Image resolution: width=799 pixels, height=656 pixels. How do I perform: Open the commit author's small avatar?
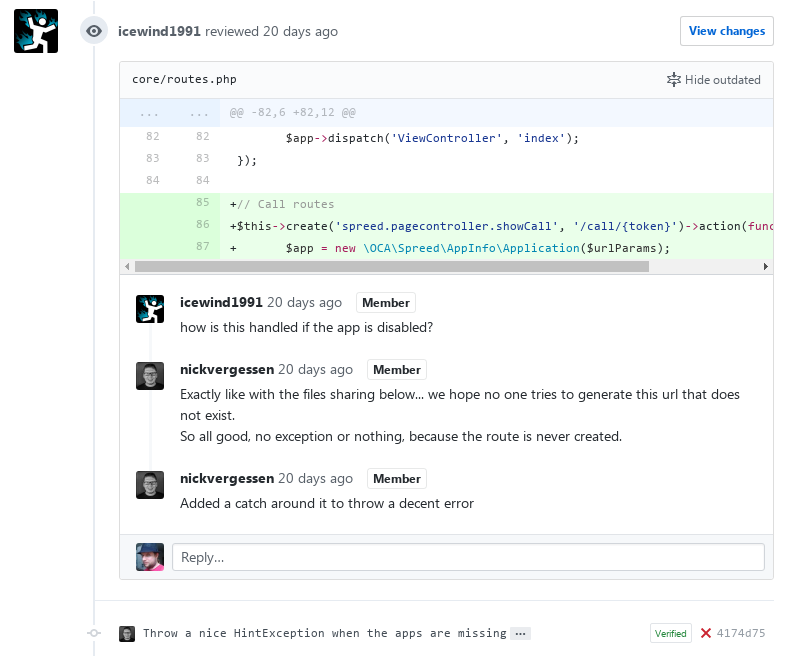[x=127, y=634]
